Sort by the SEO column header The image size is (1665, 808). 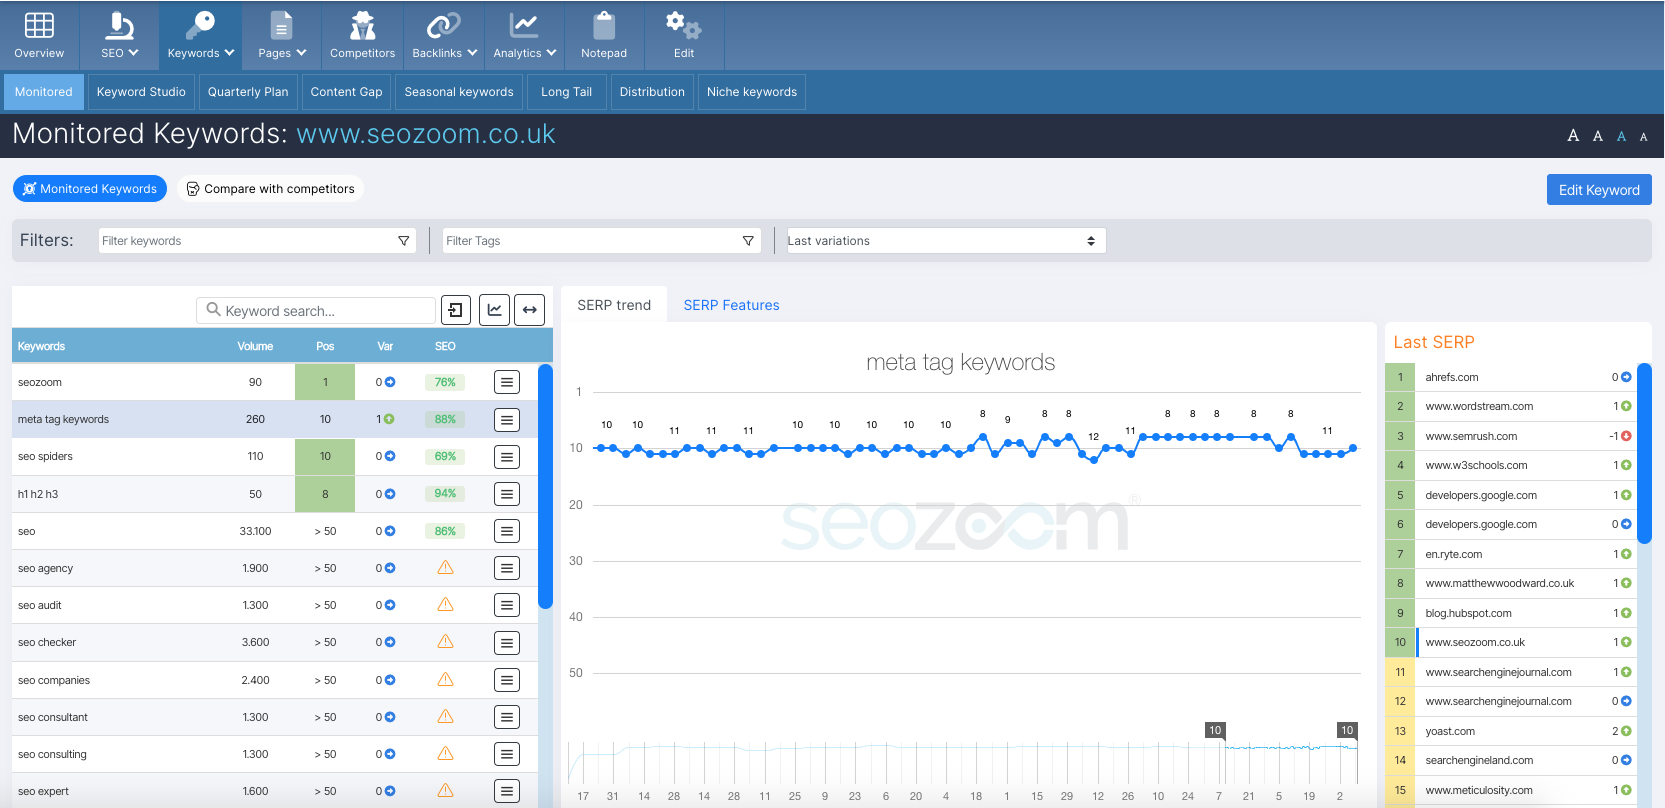point(445,346)
